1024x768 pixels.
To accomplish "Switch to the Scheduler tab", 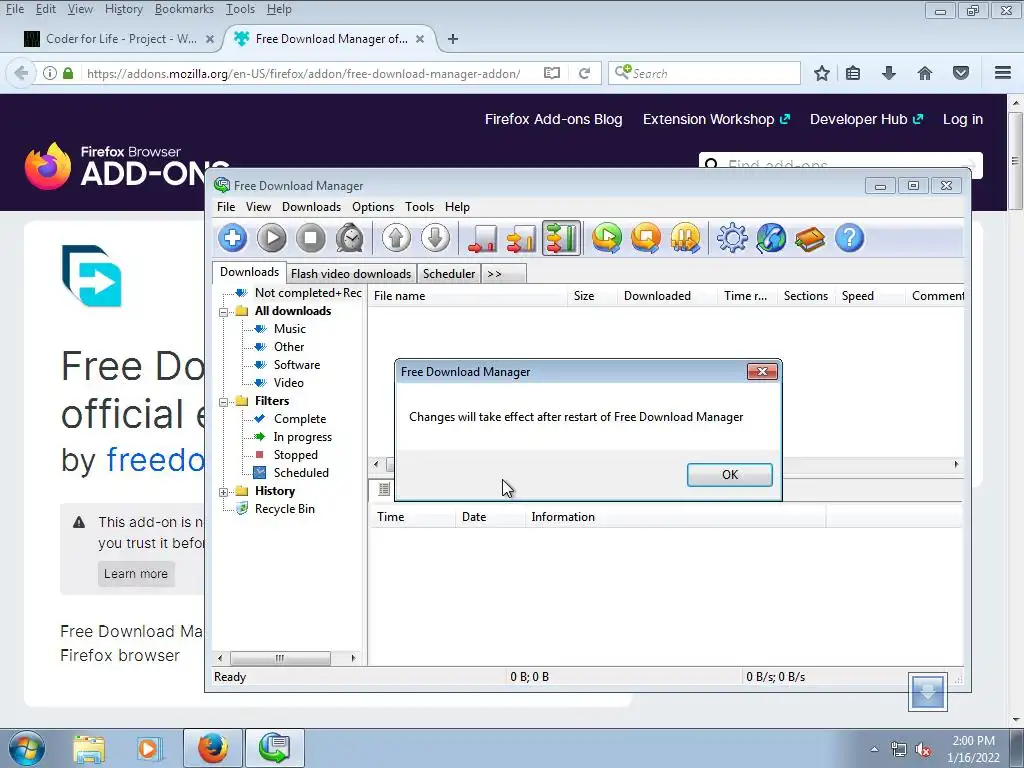I will (449, 274).
